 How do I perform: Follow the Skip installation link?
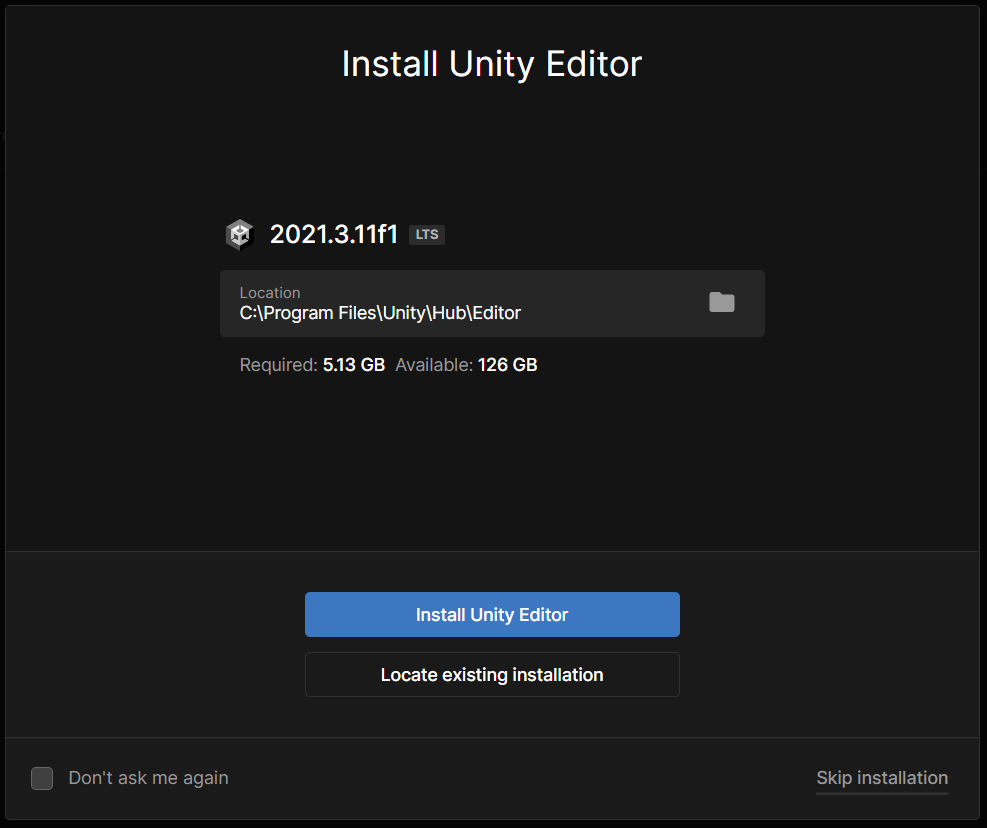[882, 778]
